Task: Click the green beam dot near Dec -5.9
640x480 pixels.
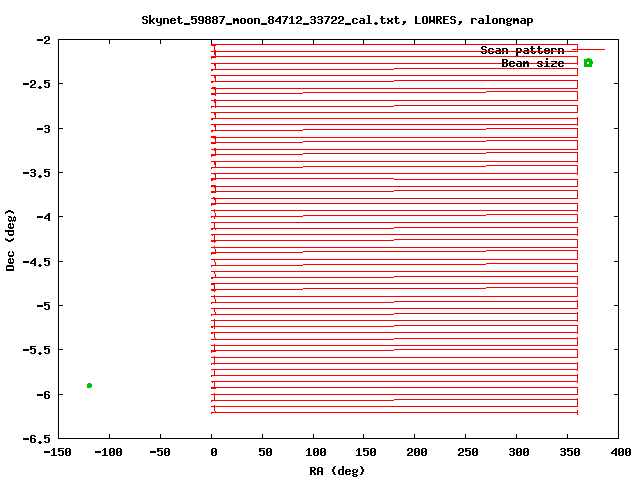Action: click(x=89, y=385)
